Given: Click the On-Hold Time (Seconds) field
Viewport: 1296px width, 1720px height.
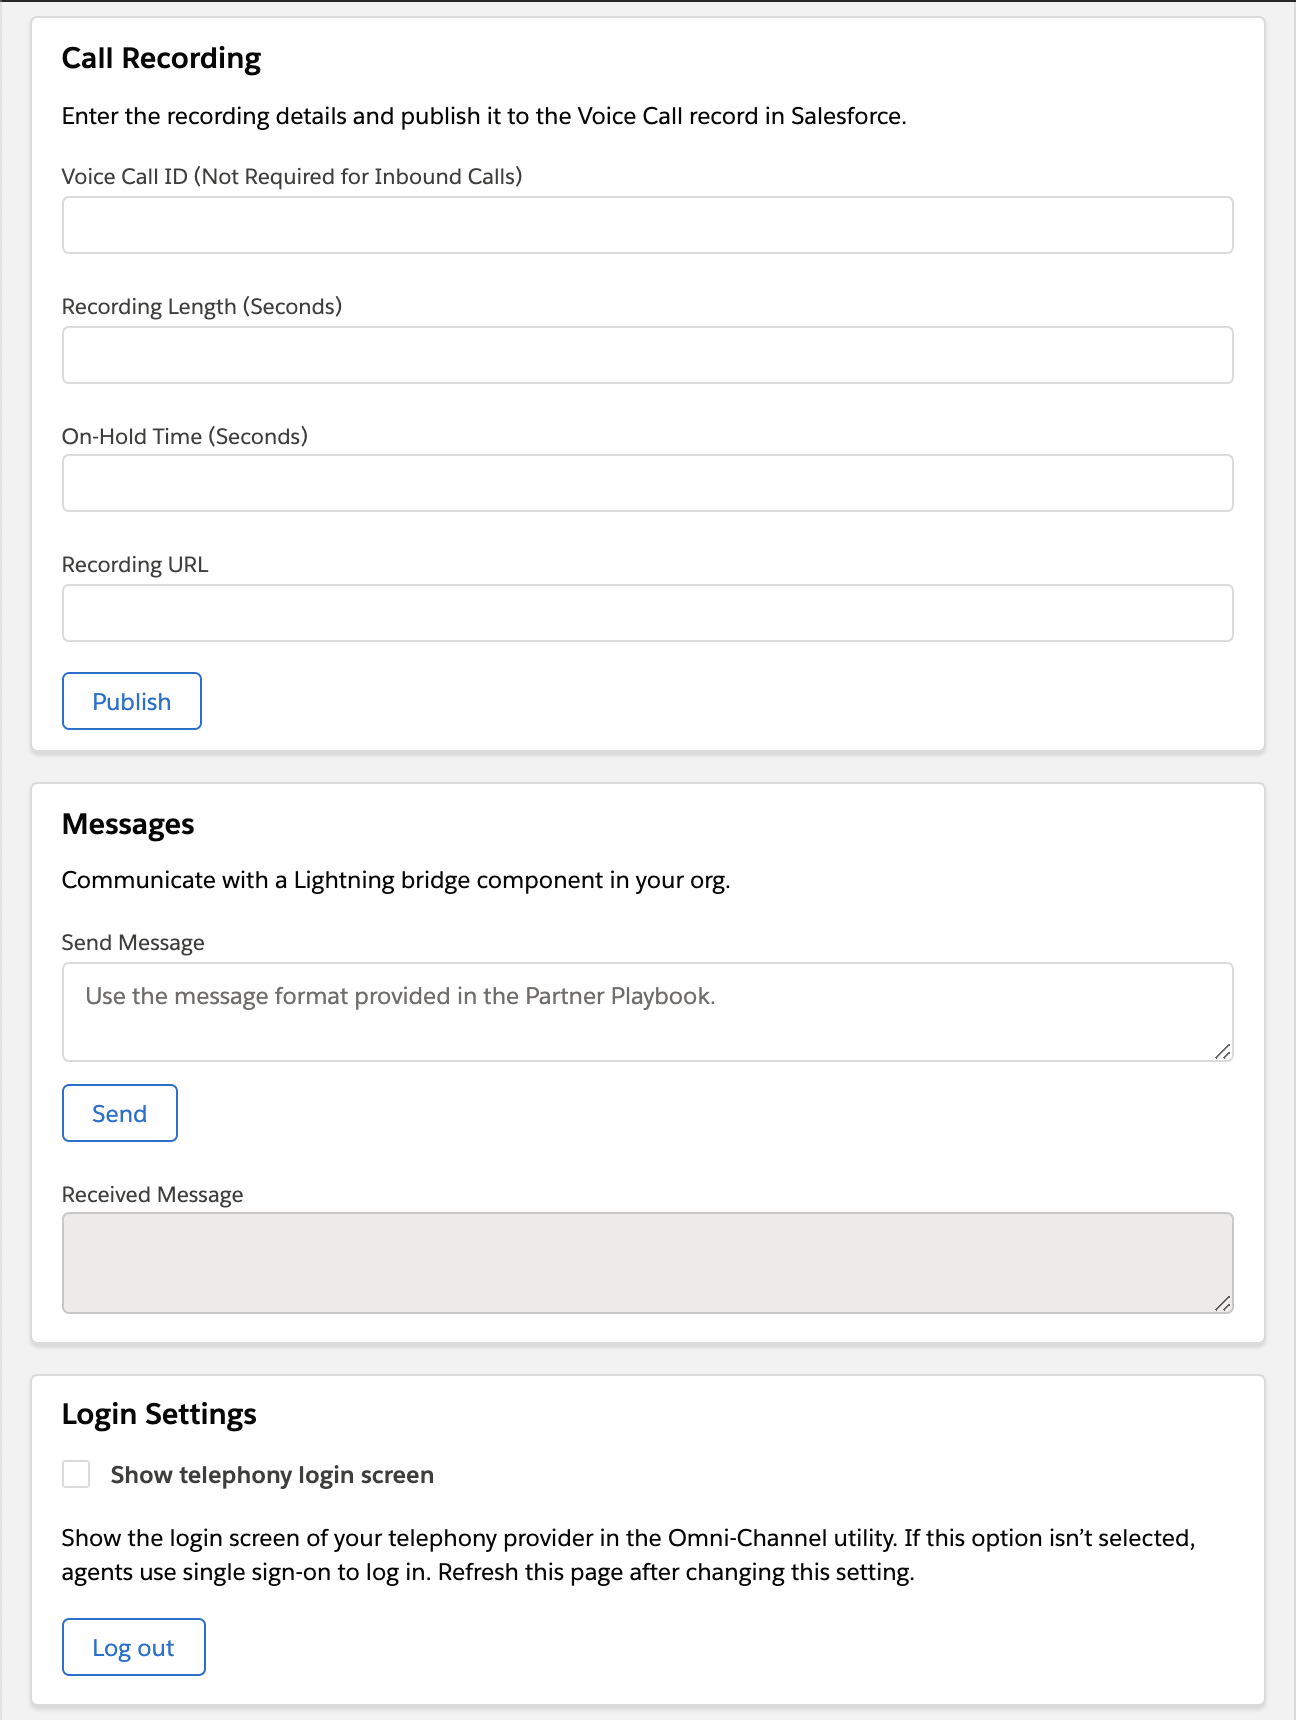Looking at the screenshot, I should pyautogui.click(x=648, y=482).
